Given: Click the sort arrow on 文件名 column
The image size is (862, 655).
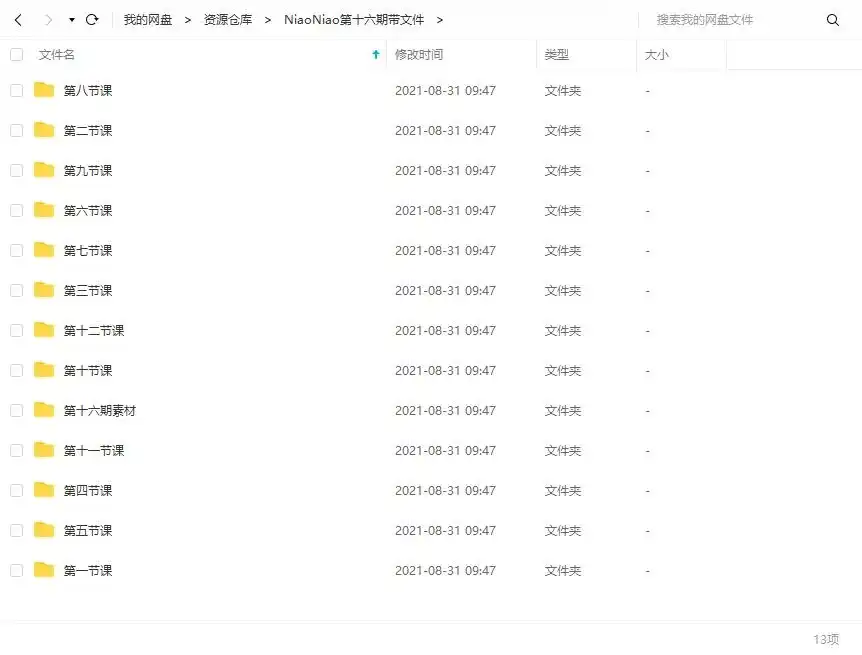Looking at the screenshot, I should [375, 55].
